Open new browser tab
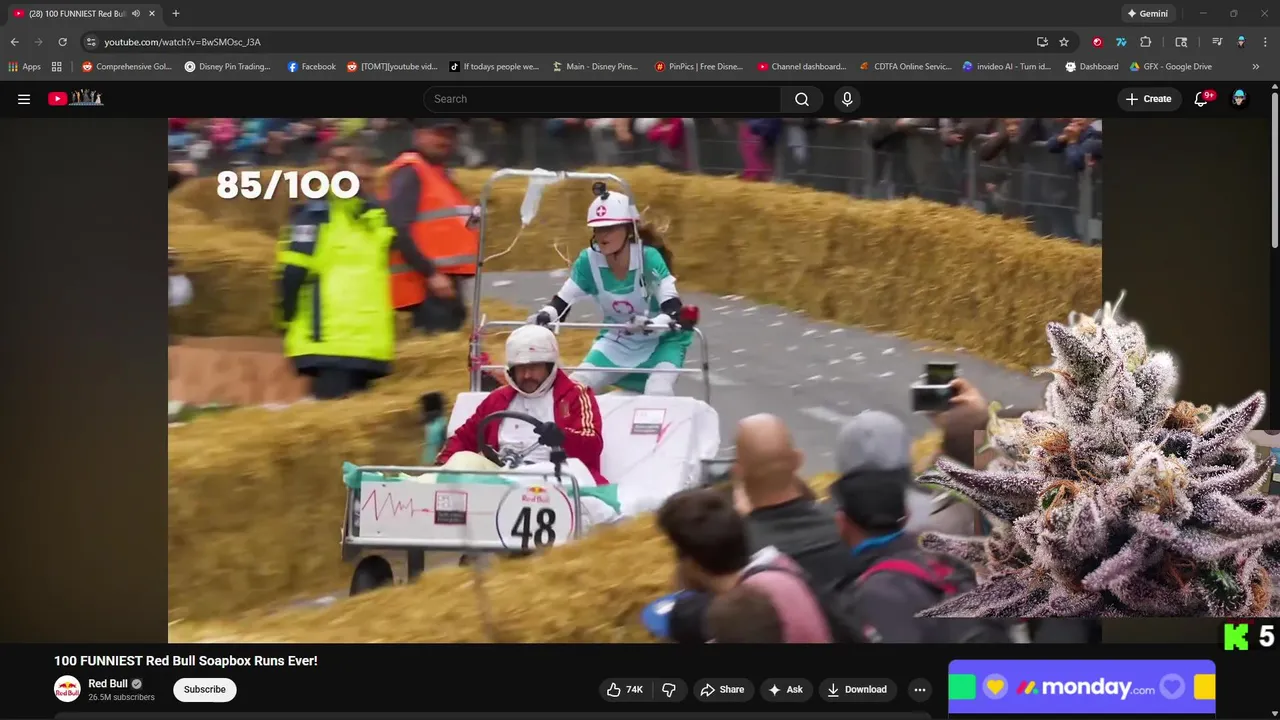This screenshot has height=720, width=1280. tap(176, 14)
